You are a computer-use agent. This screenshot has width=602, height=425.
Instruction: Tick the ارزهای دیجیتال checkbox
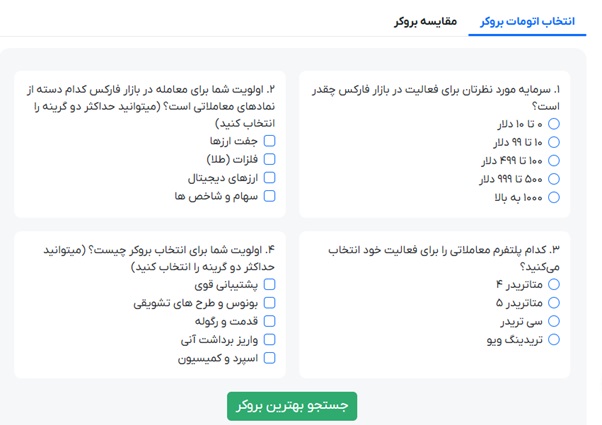pyautogui.click(x=269, y=178)
